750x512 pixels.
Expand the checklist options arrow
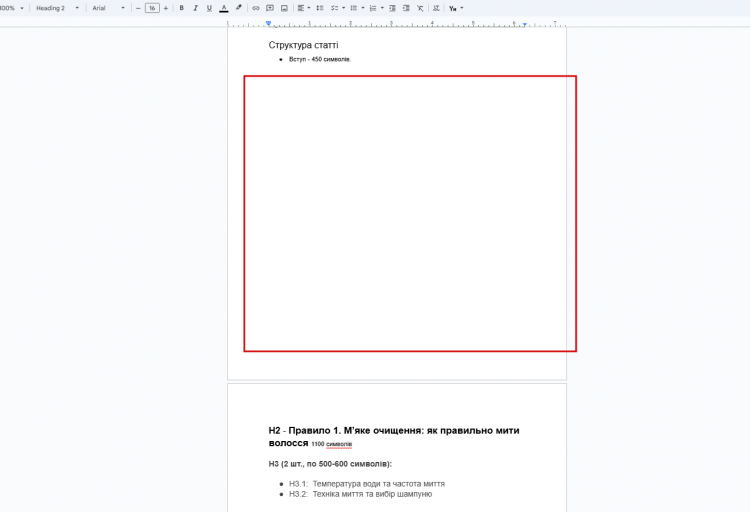coord(343,8)
